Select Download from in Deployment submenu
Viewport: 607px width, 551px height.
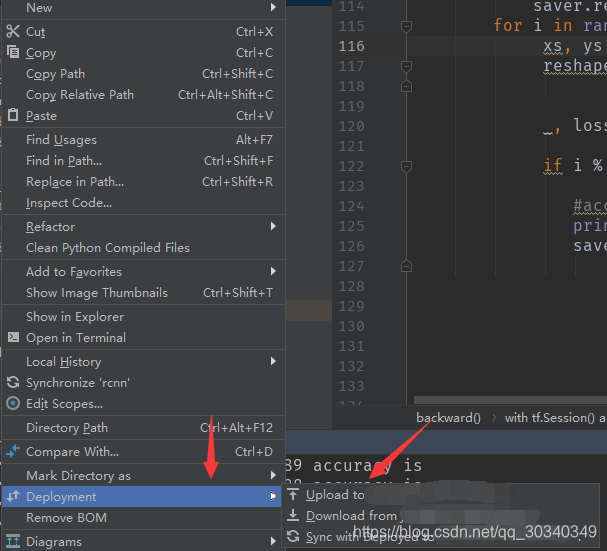point(441,515)
